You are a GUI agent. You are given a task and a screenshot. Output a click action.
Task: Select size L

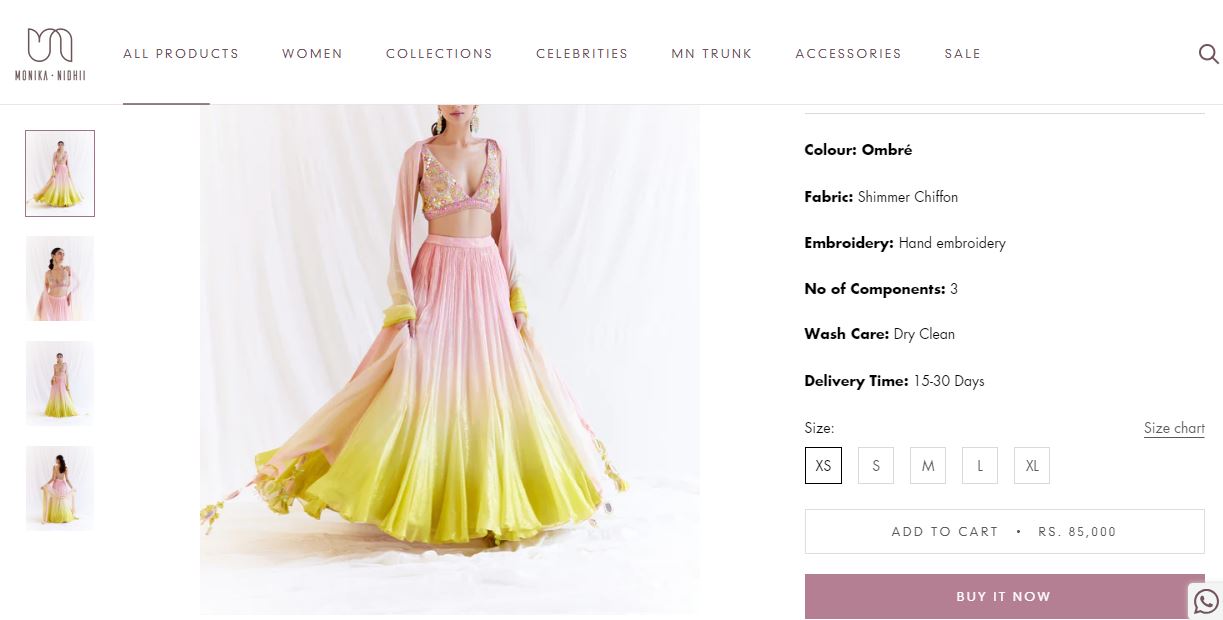click(x=979, y=465)
